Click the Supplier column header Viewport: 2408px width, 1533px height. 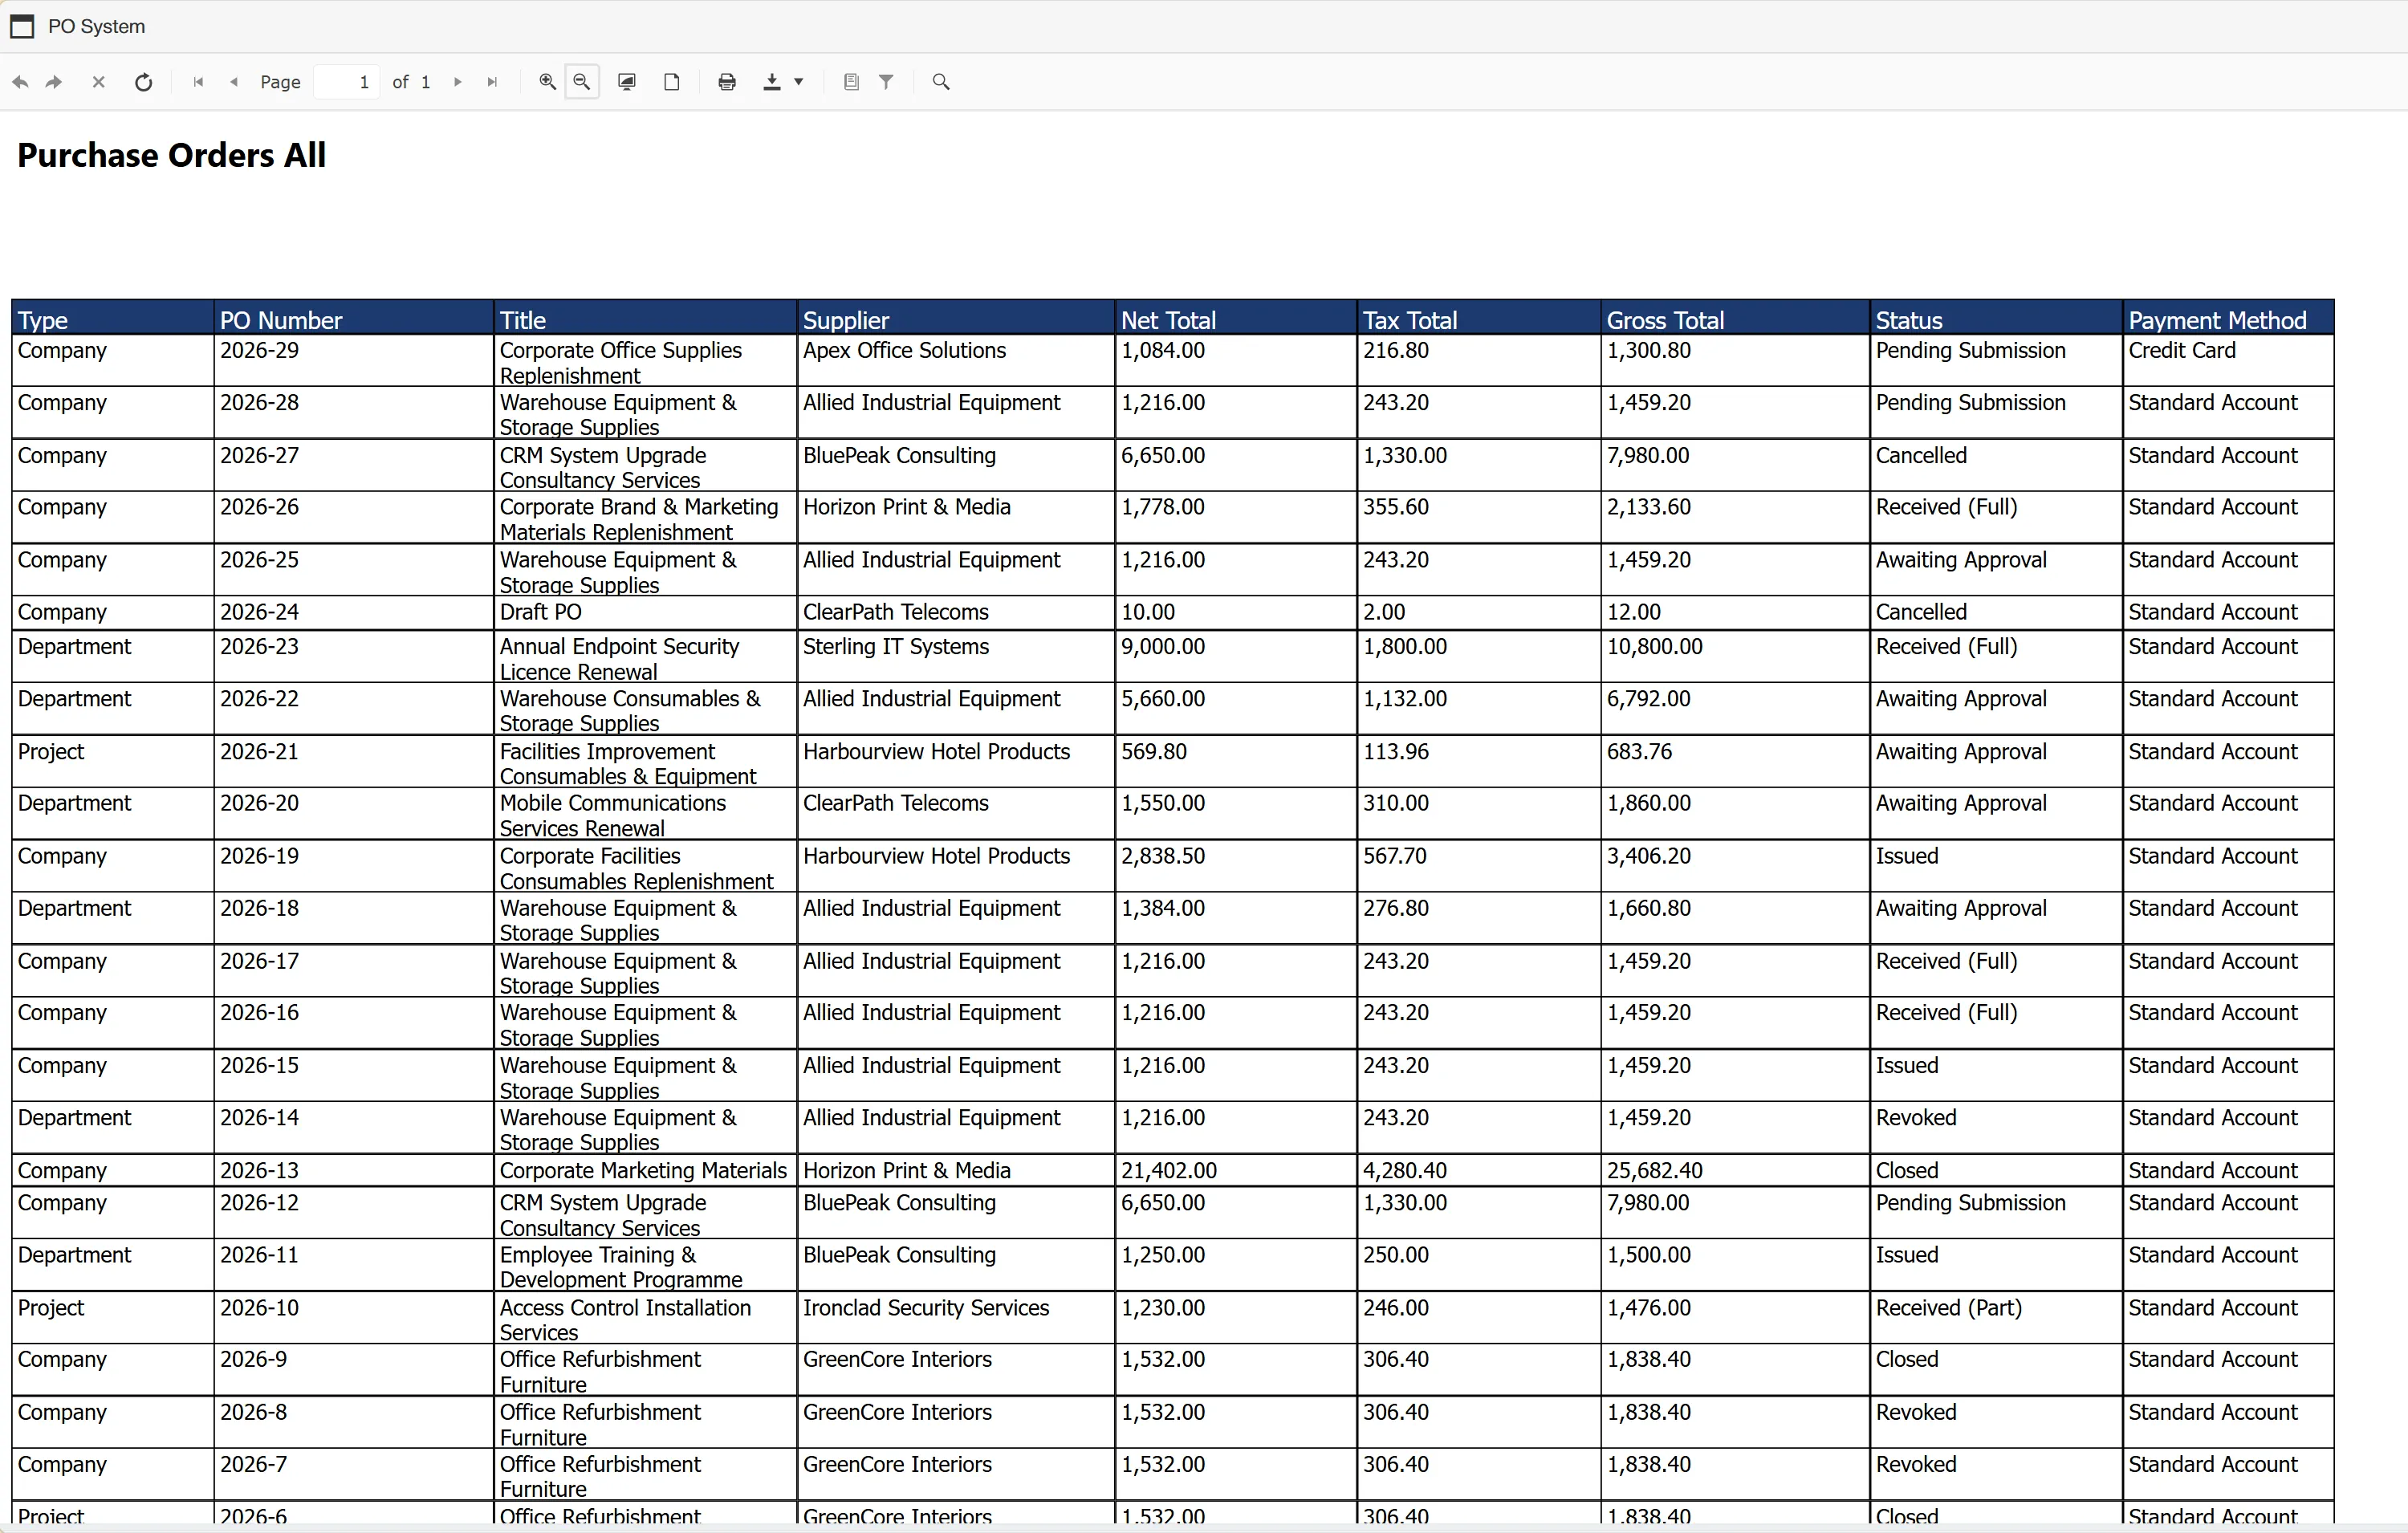coord(956,319)
